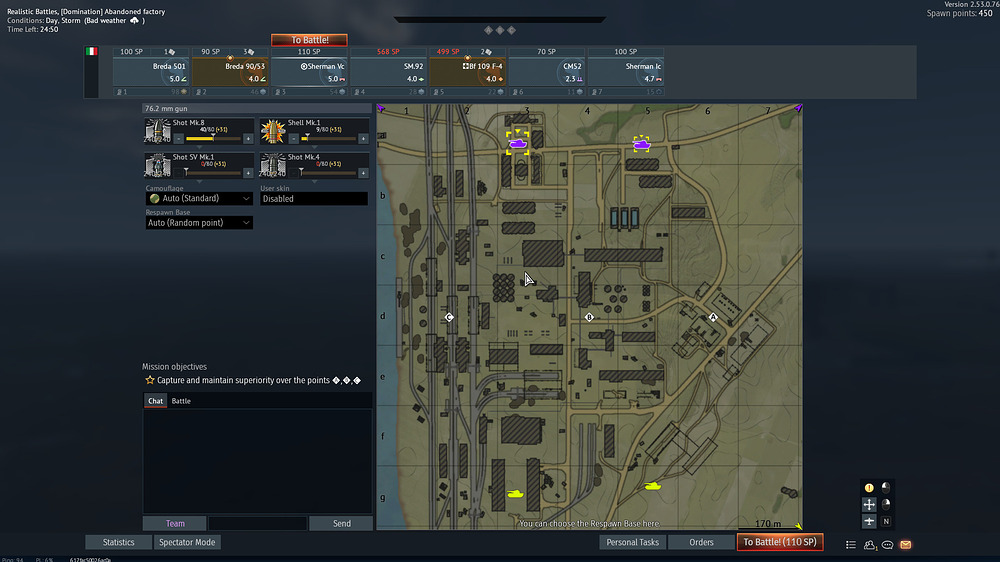Viewport: 1000px width, 562px height.
Task: Click the Italian flag country icon
Action: tap(91, 52)
